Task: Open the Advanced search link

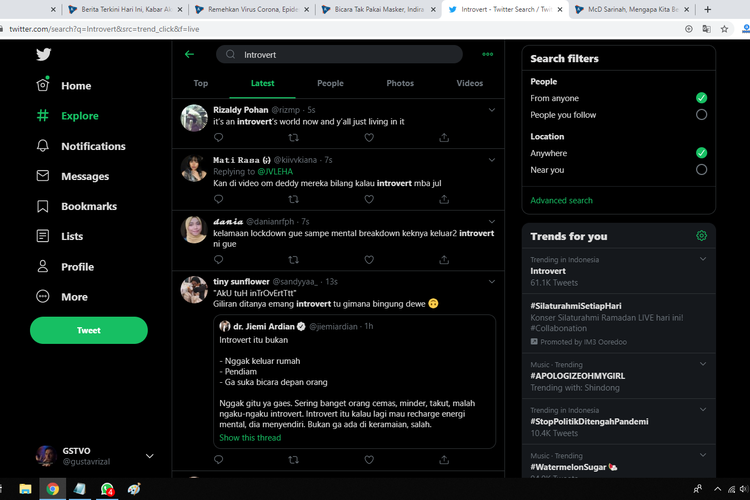Action: coord(561,200)
